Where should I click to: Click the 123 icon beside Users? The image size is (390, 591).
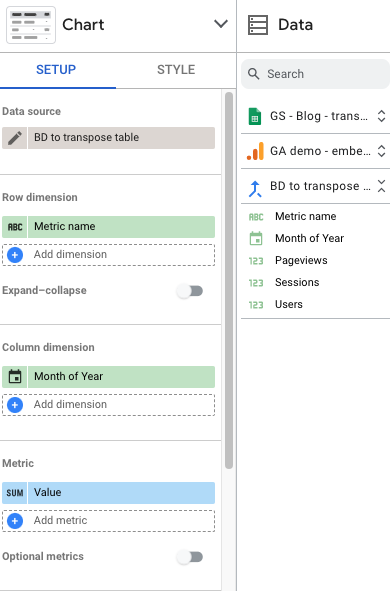pos(256,305)
